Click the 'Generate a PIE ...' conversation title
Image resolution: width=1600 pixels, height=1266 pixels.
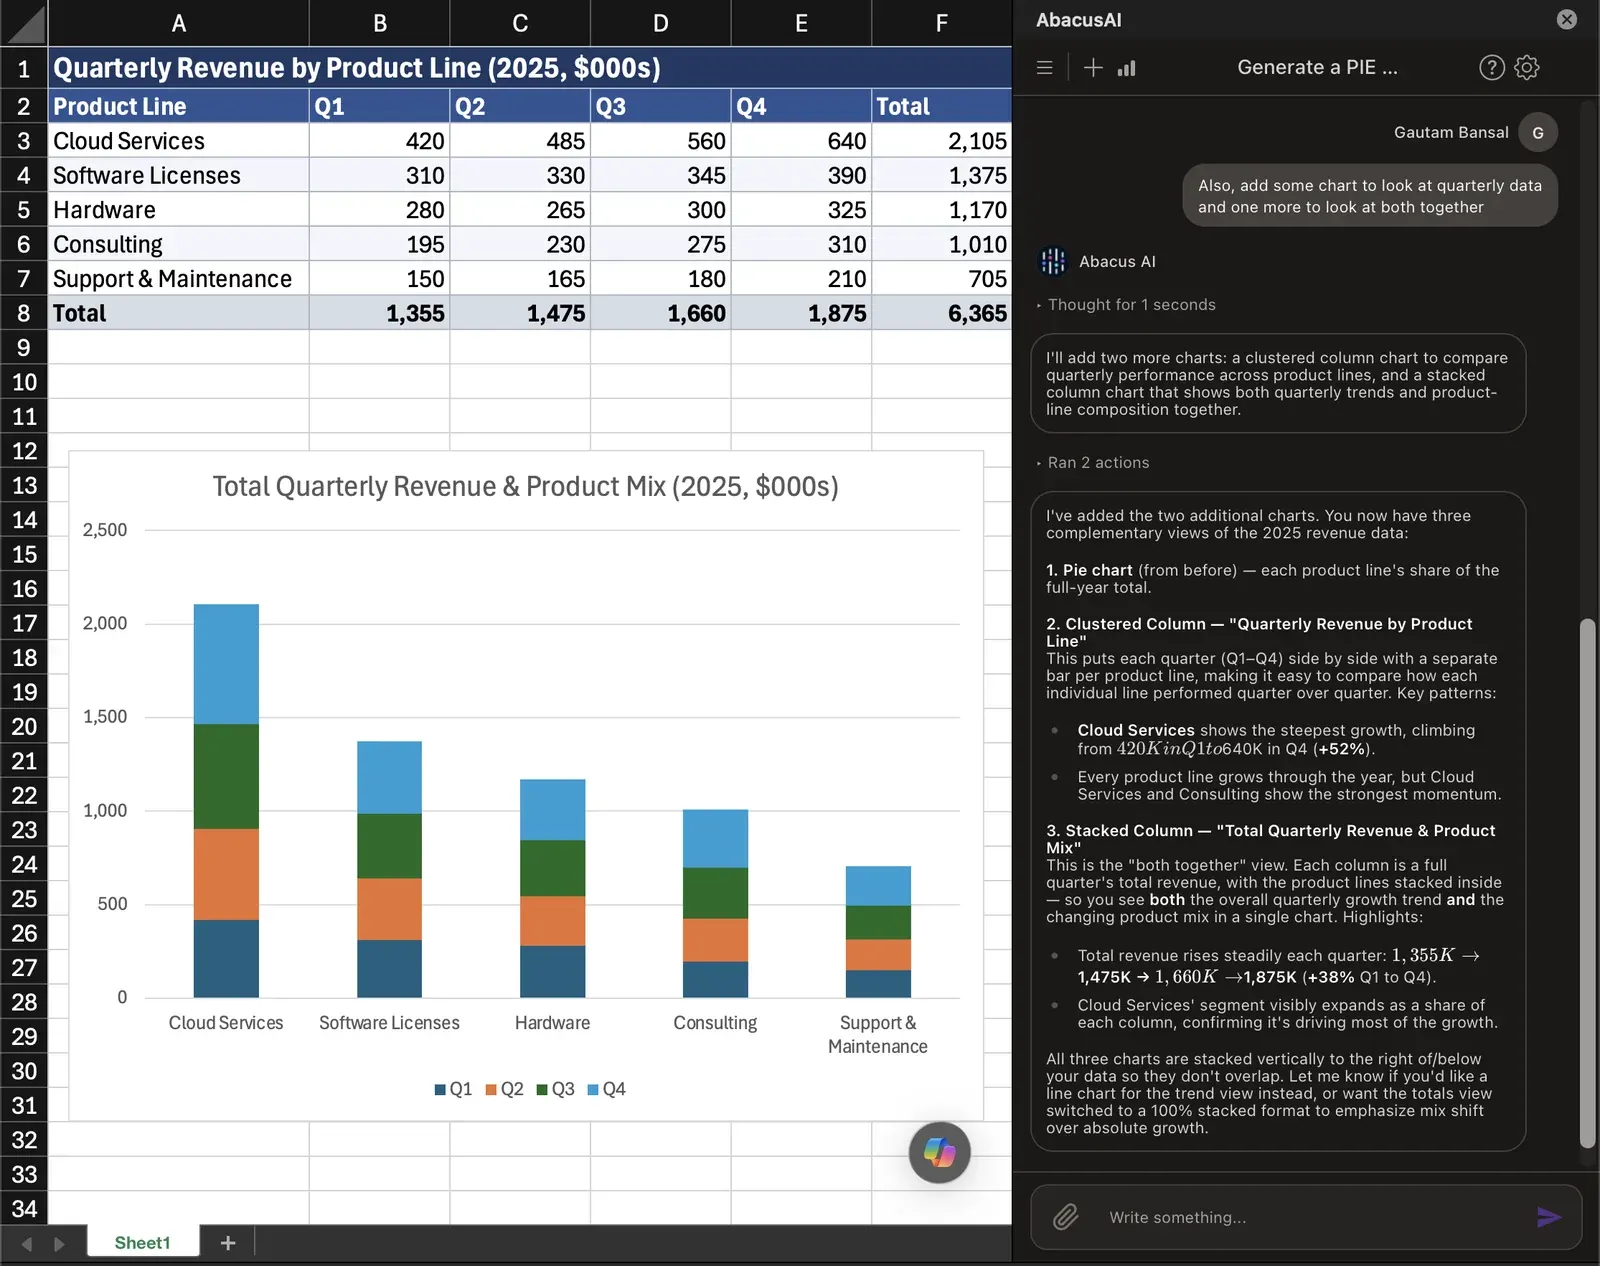(x=1317, y=67)
